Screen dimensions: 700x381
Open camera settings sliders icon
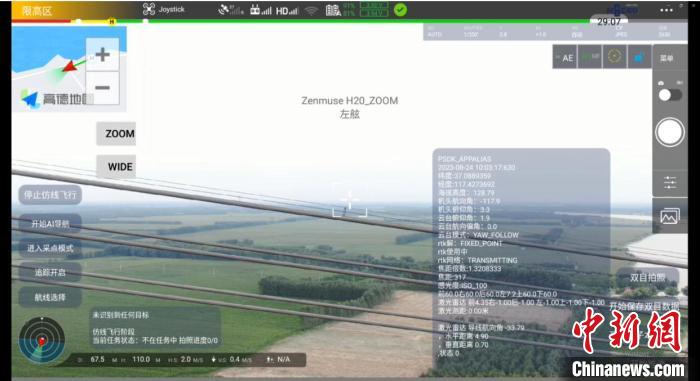[670, 182]
